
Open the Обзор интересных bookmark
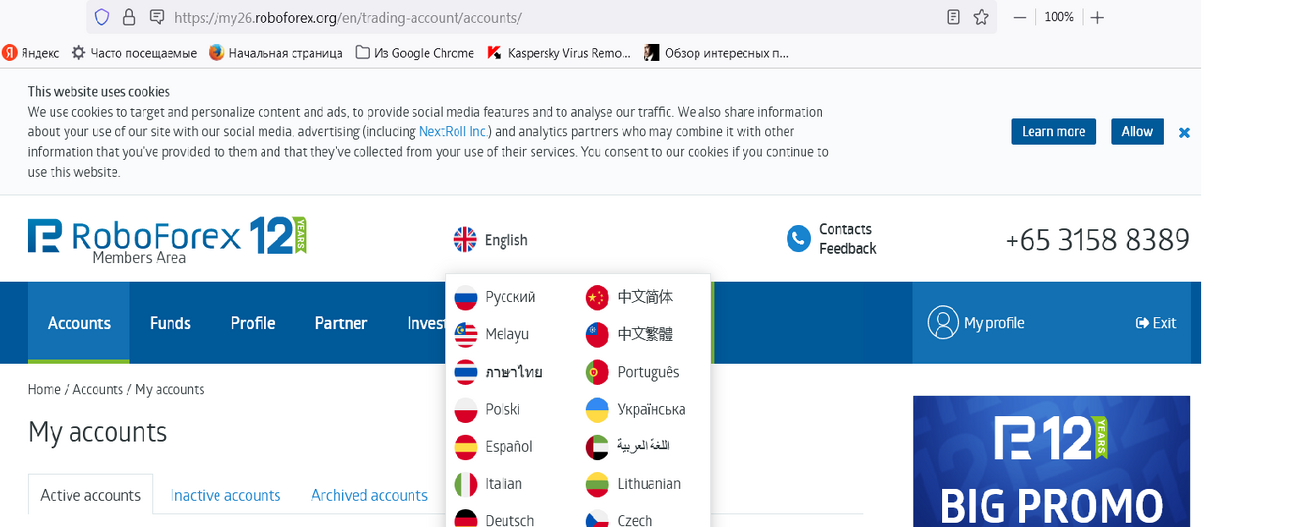[717, 52]
